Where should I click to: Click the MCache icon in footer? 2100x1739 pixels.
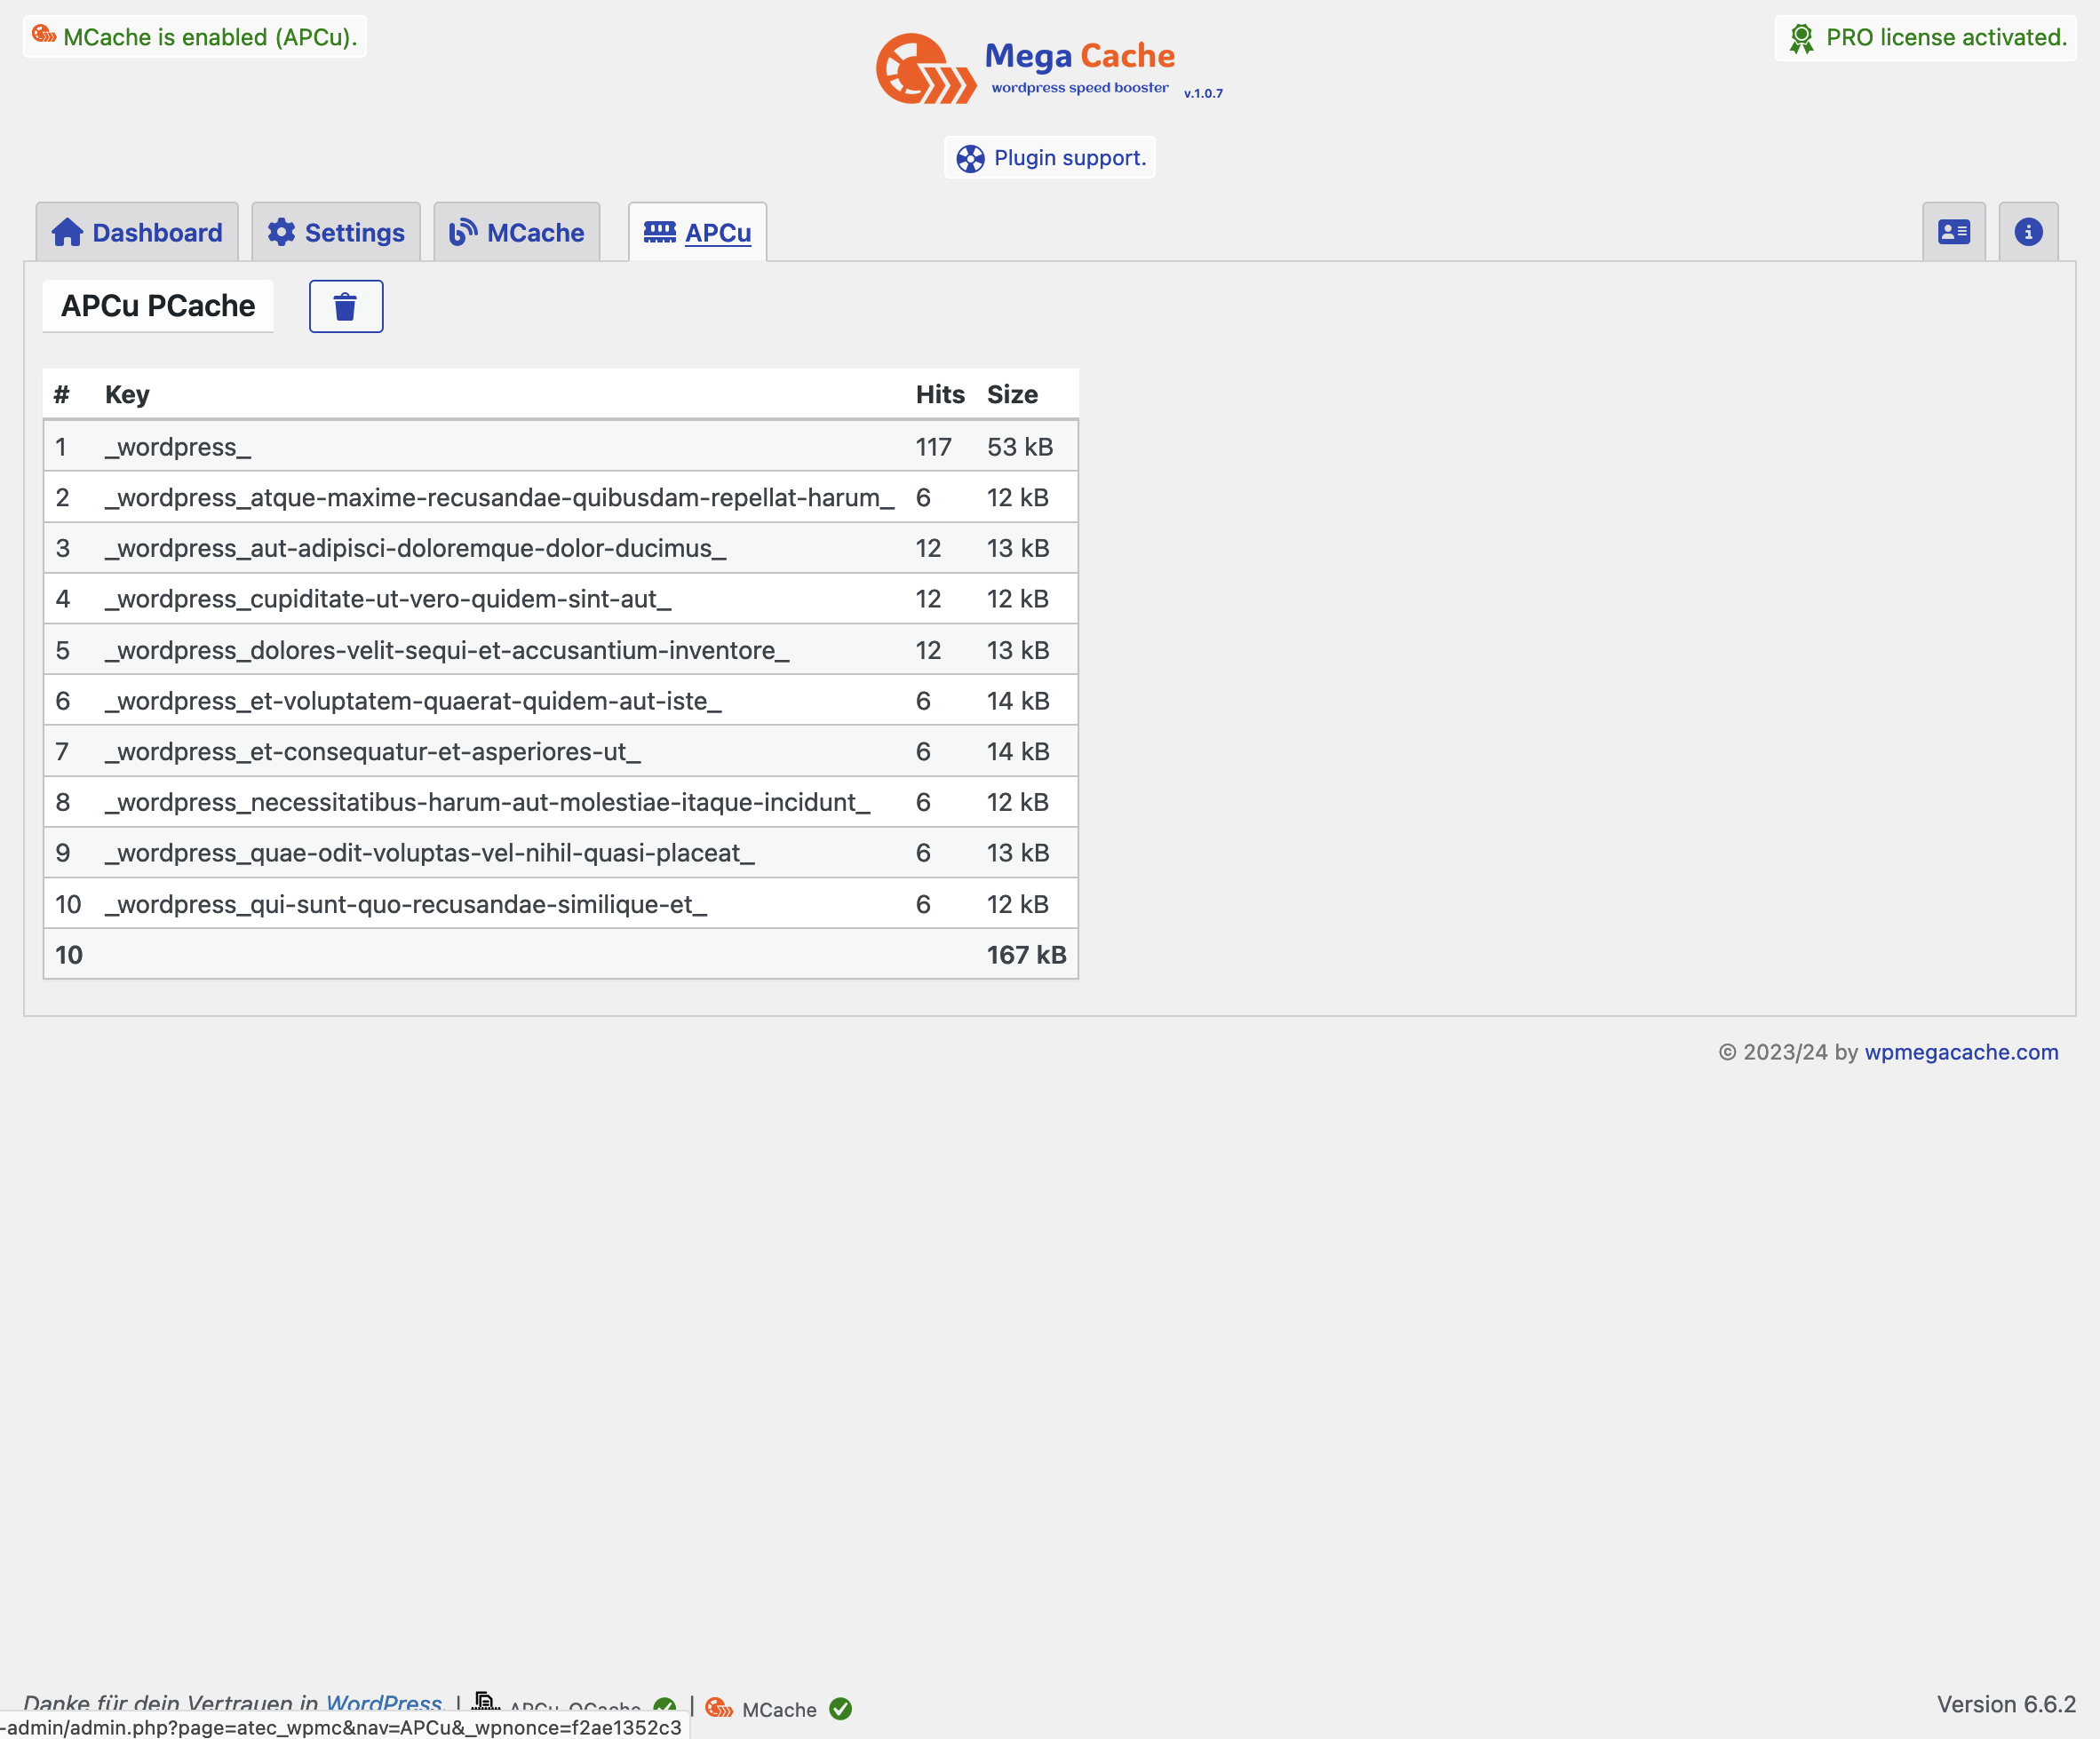(x=719, y=1708)
